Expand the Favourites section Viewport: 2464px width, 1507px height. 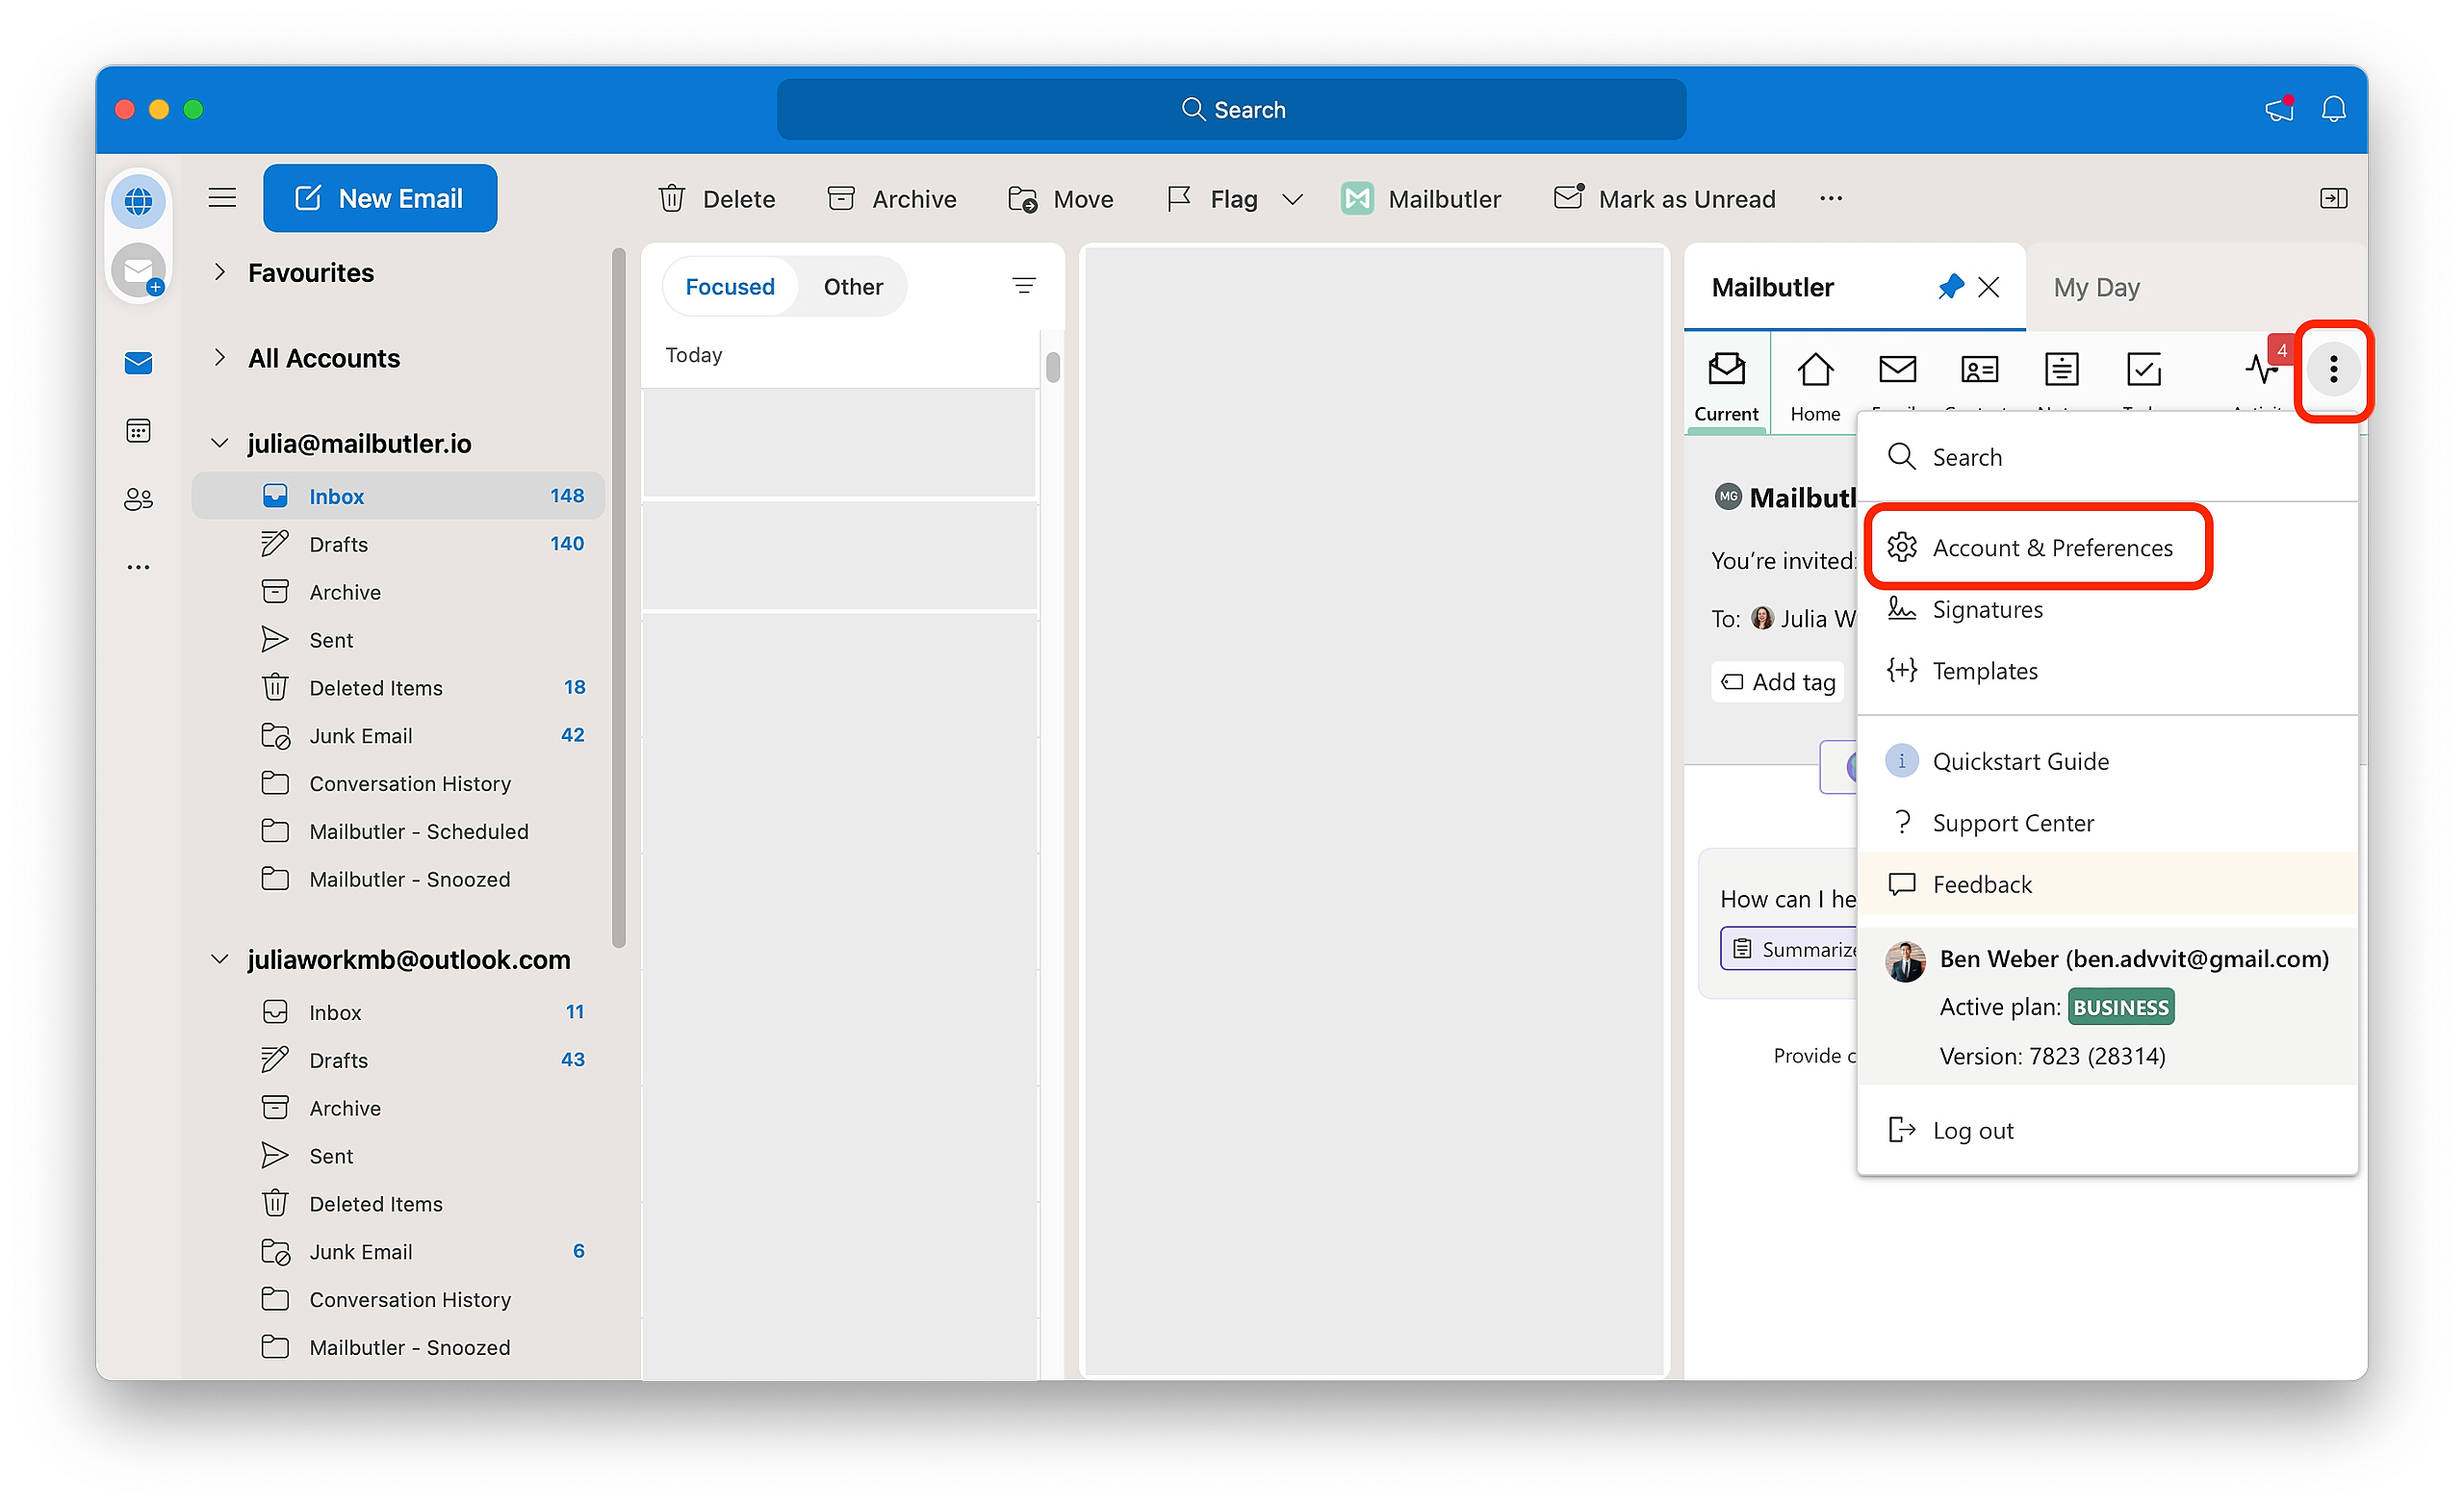click(220, 272)
